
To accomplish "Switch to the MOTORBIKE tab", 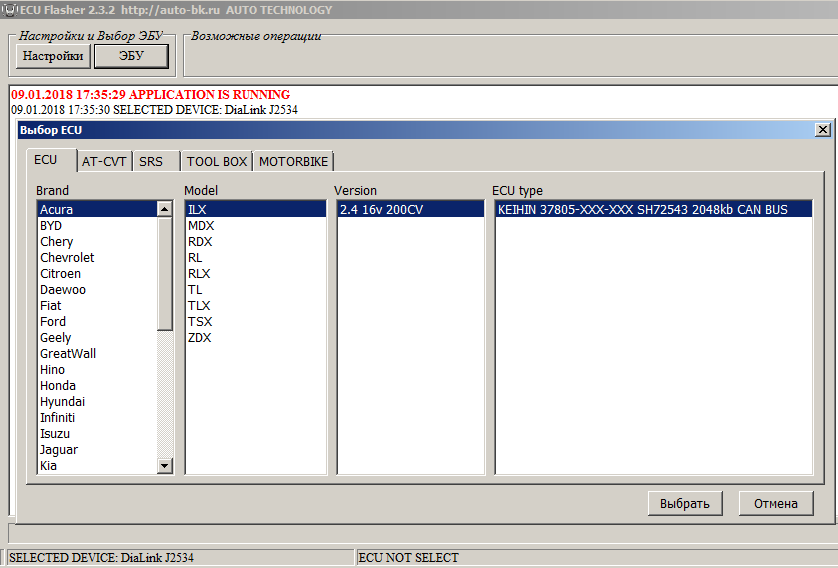I will (293, 161).
